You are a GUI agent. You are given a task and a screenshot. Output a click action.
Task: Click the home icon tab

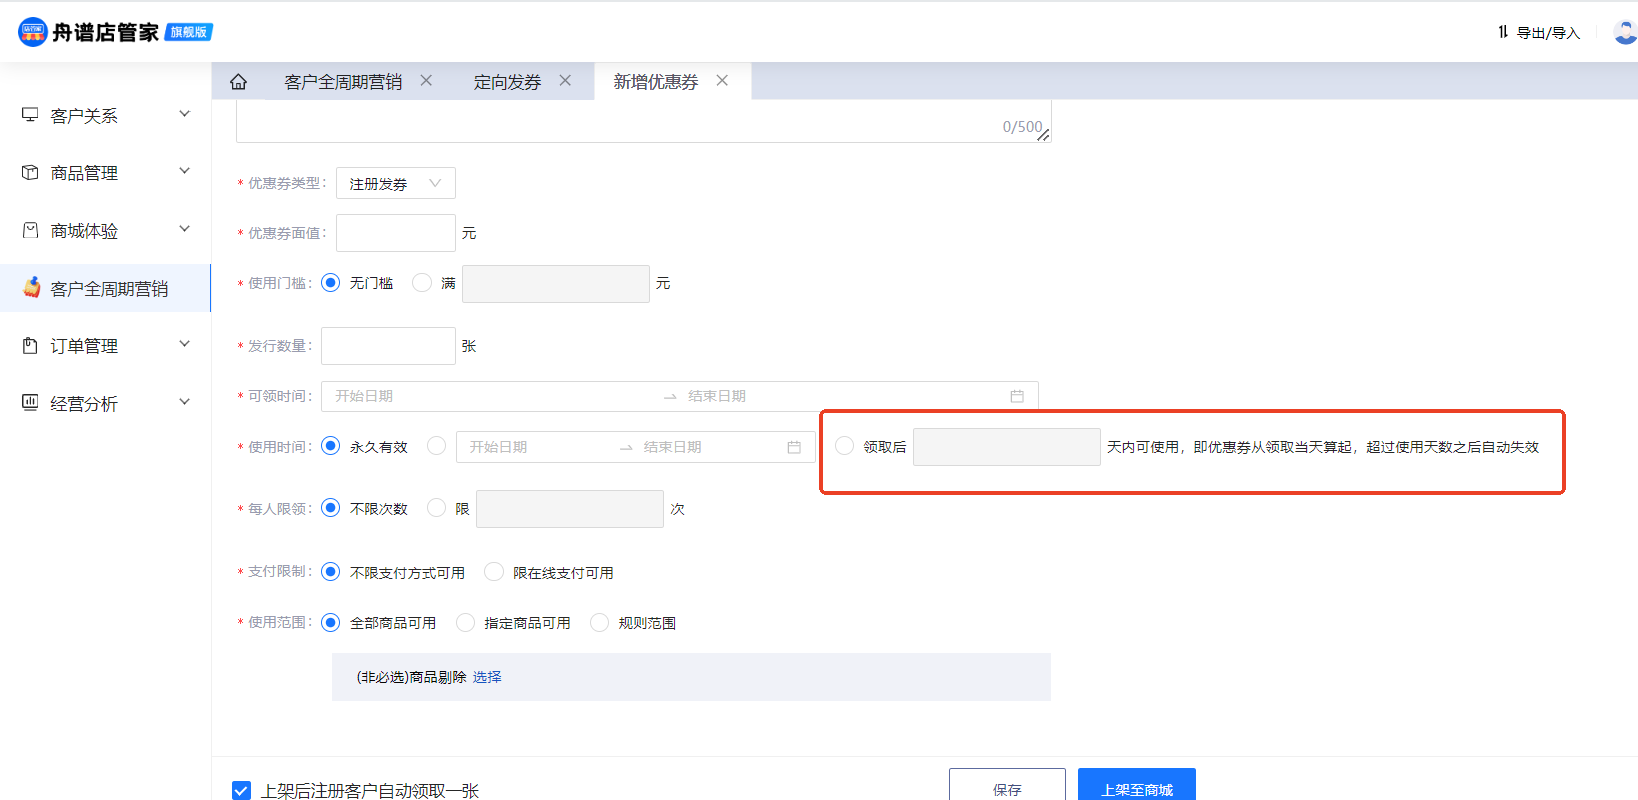(238, 82)
